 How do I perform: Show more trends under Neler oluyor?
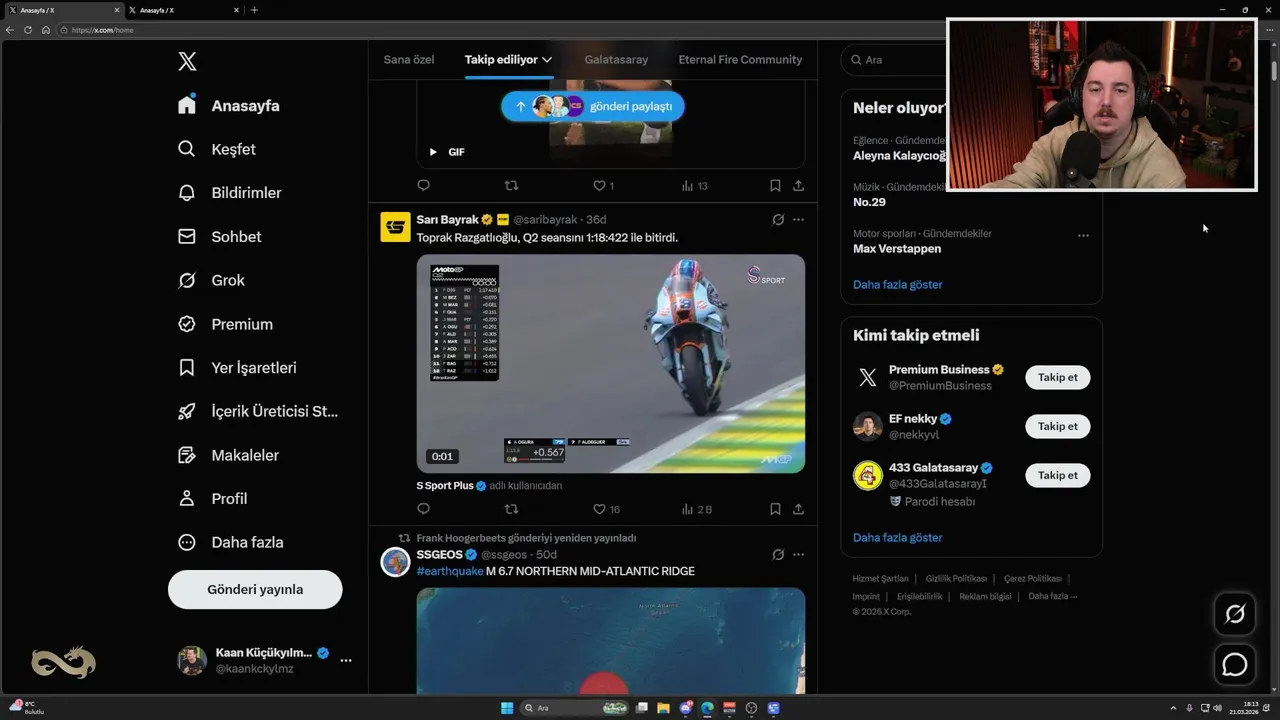coord(898,285)
